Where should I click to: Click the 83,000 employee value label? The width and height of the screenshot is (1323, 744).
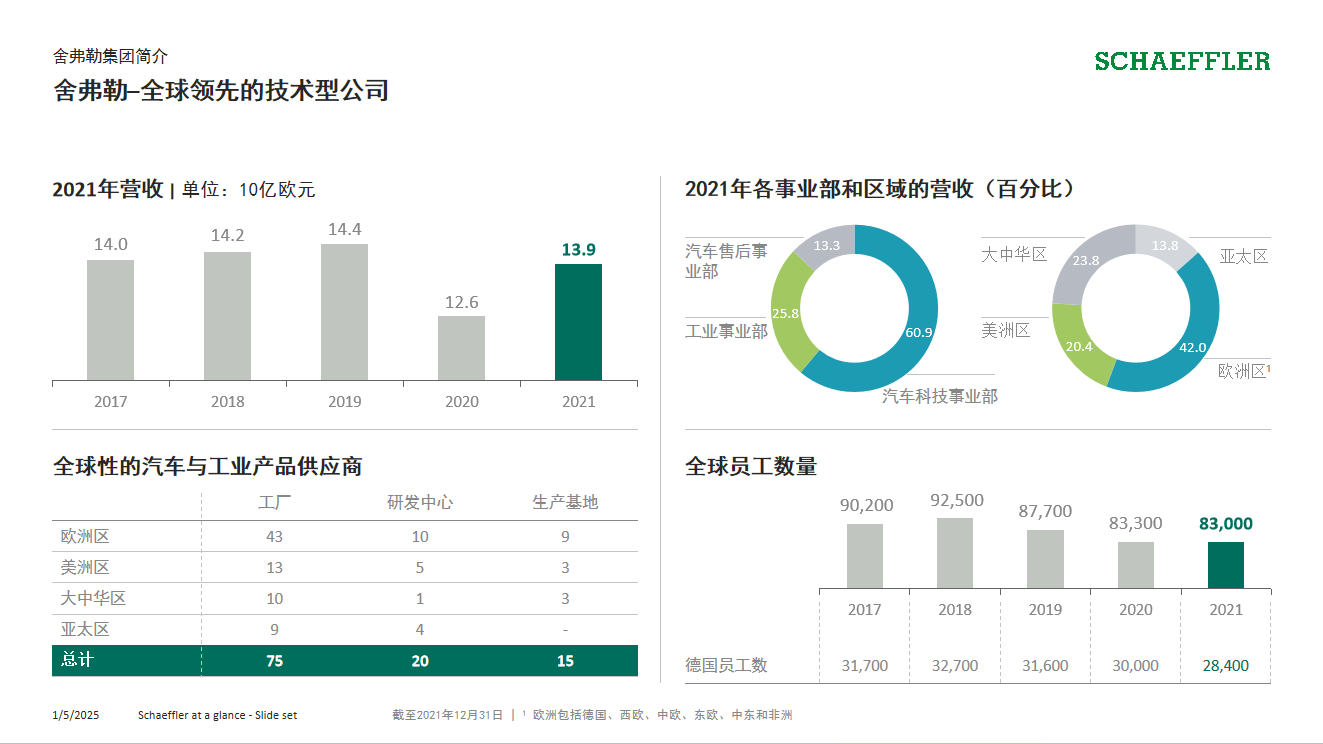1226,524
